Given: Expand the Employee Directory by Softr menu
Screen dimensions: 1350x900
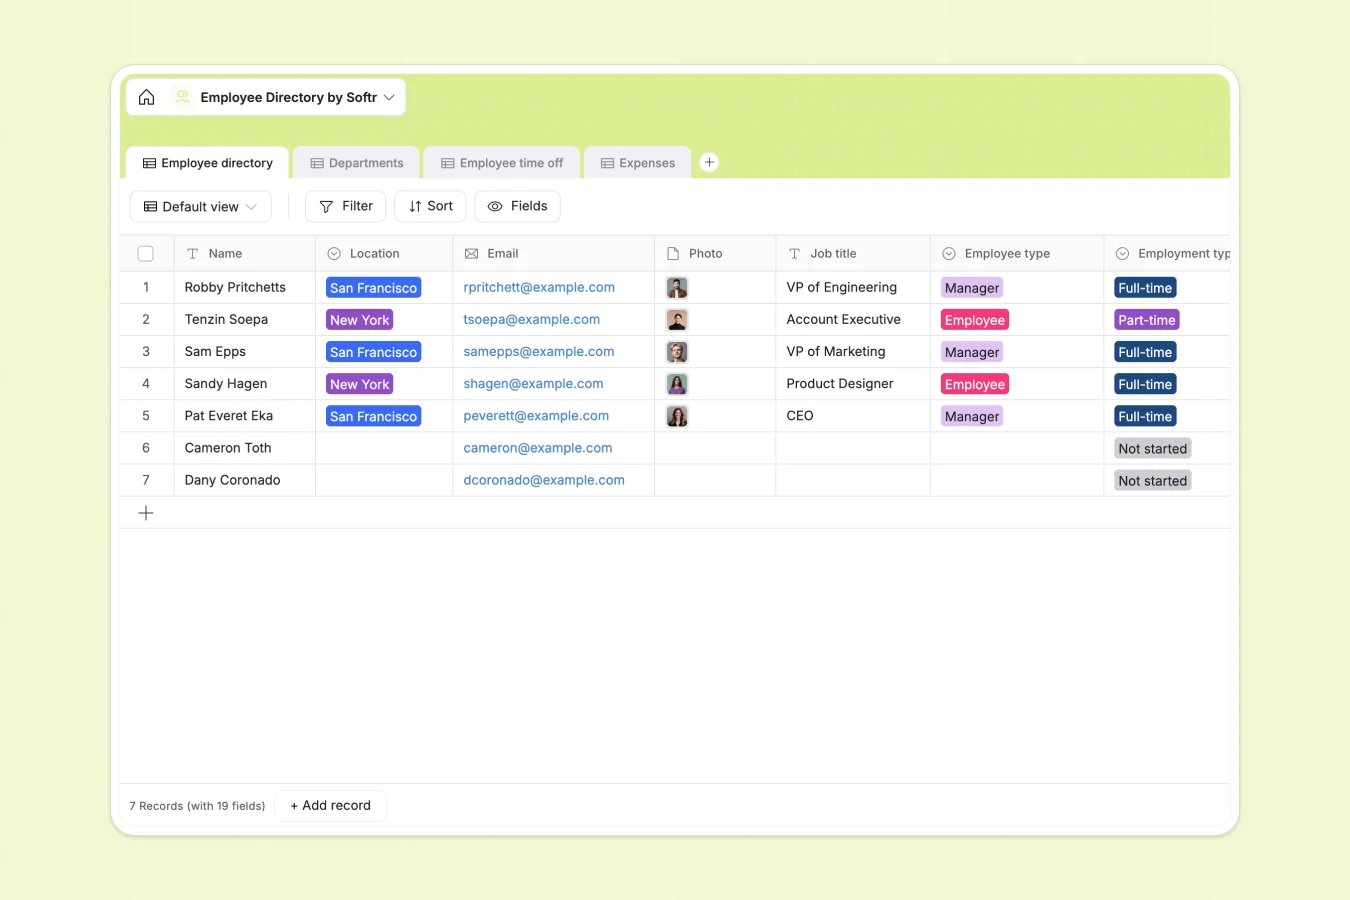Looking at the screenshot, I should tap(388, 97).
